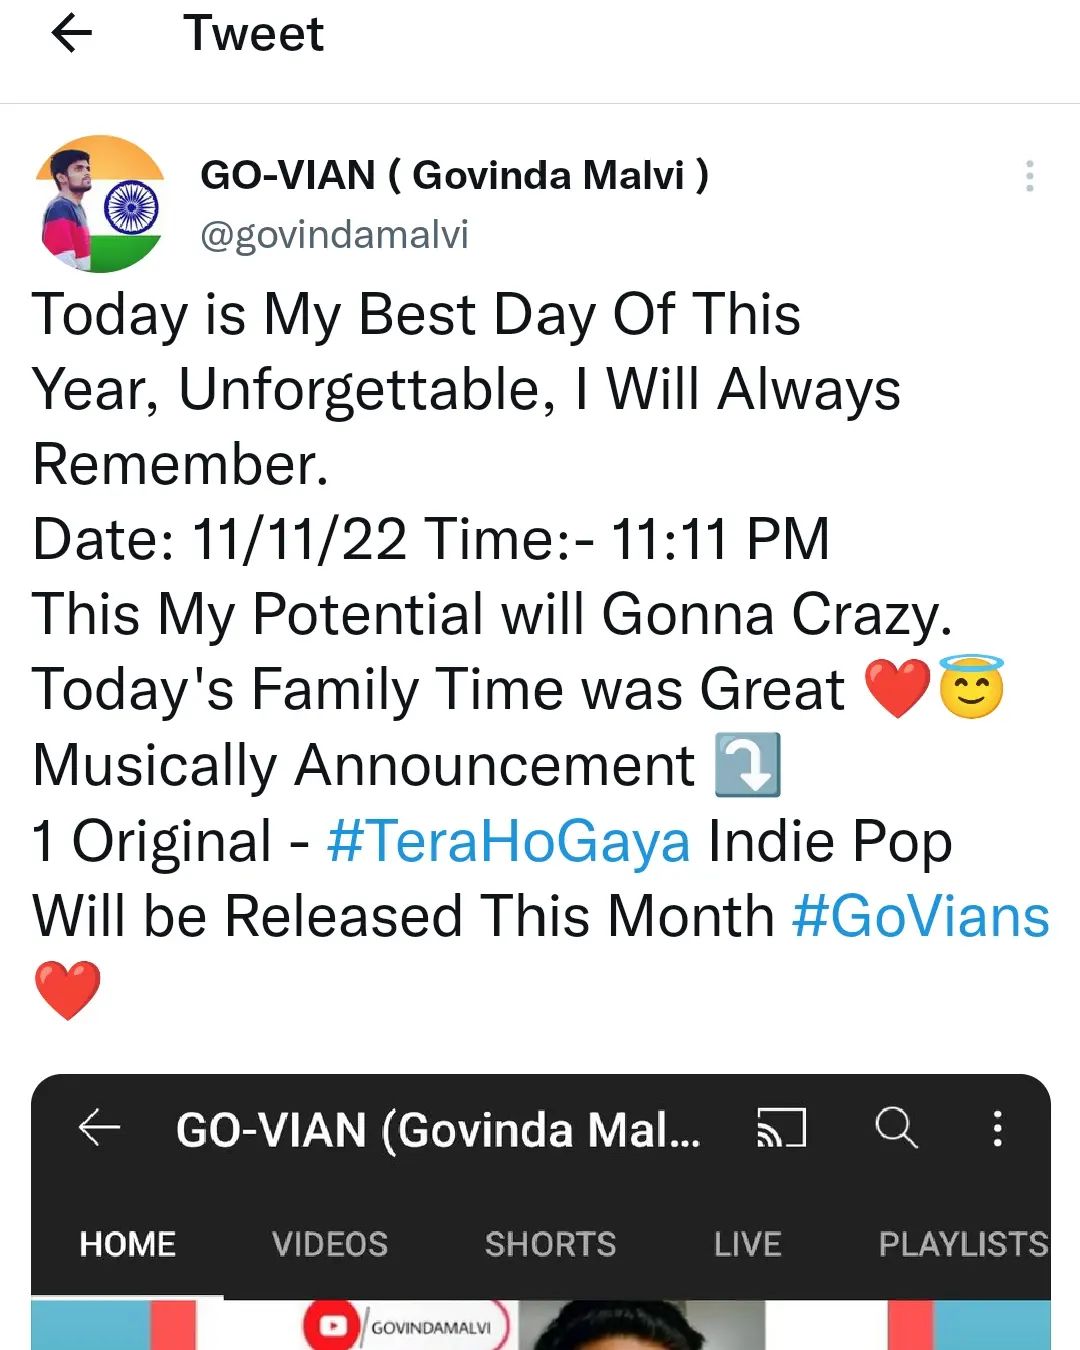This screenshot has width=1080, height=1350.
Task: Open the GO-VIAN ( Govinda Malvi ) display name
Action: [454, 175]
